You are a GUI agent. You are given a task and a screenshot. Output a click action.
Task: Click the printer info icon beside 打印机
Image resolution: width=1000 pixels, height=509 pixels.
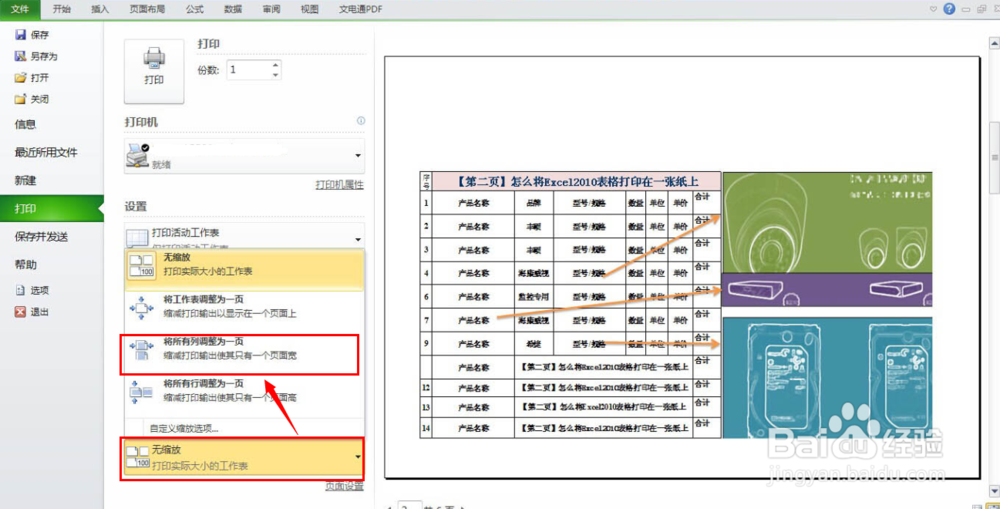point(361,121)
